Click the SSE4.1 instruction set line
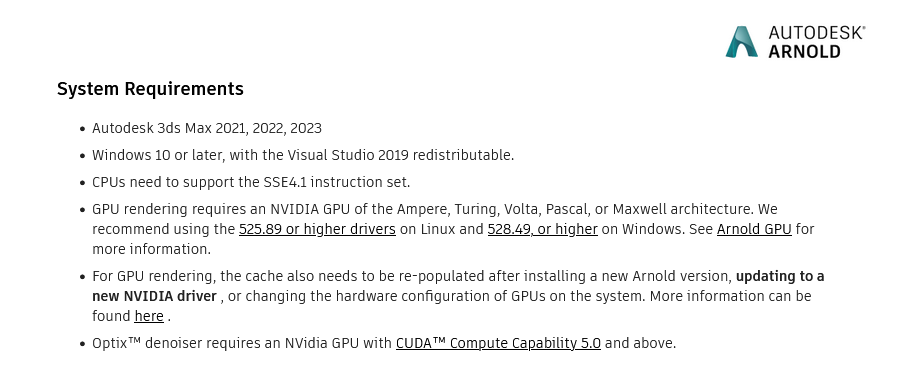 click(x=251, y=182)
